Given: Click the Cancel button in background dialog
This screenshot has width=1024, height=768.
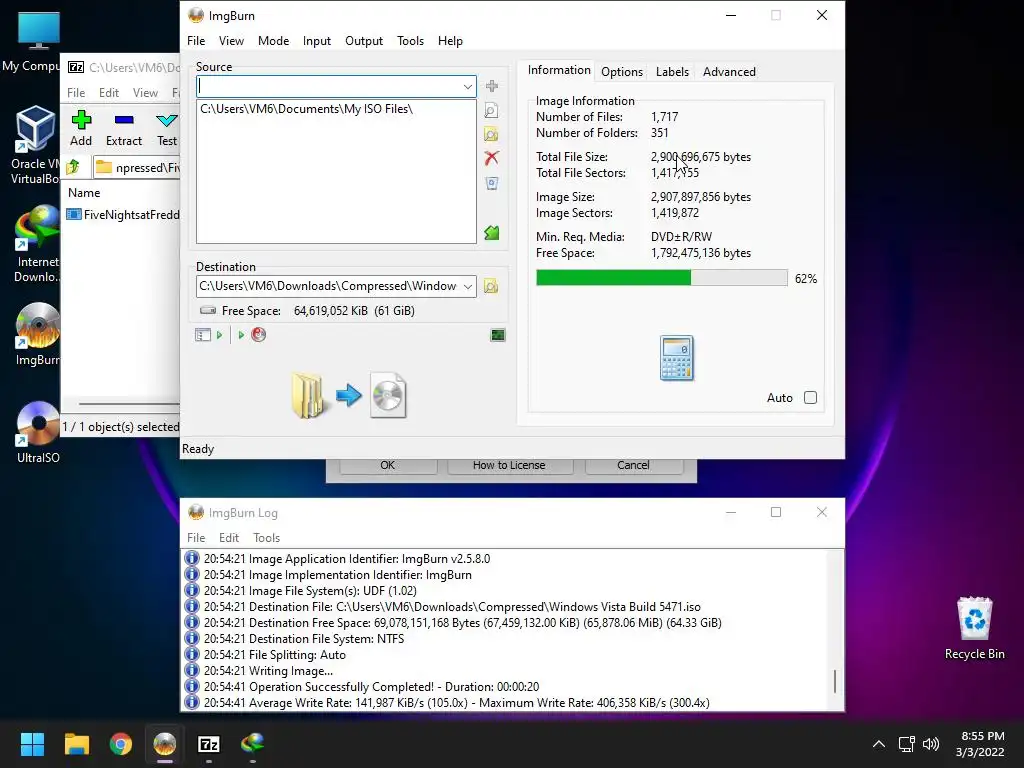Looking at the screenshot, I should pos(633,465).
